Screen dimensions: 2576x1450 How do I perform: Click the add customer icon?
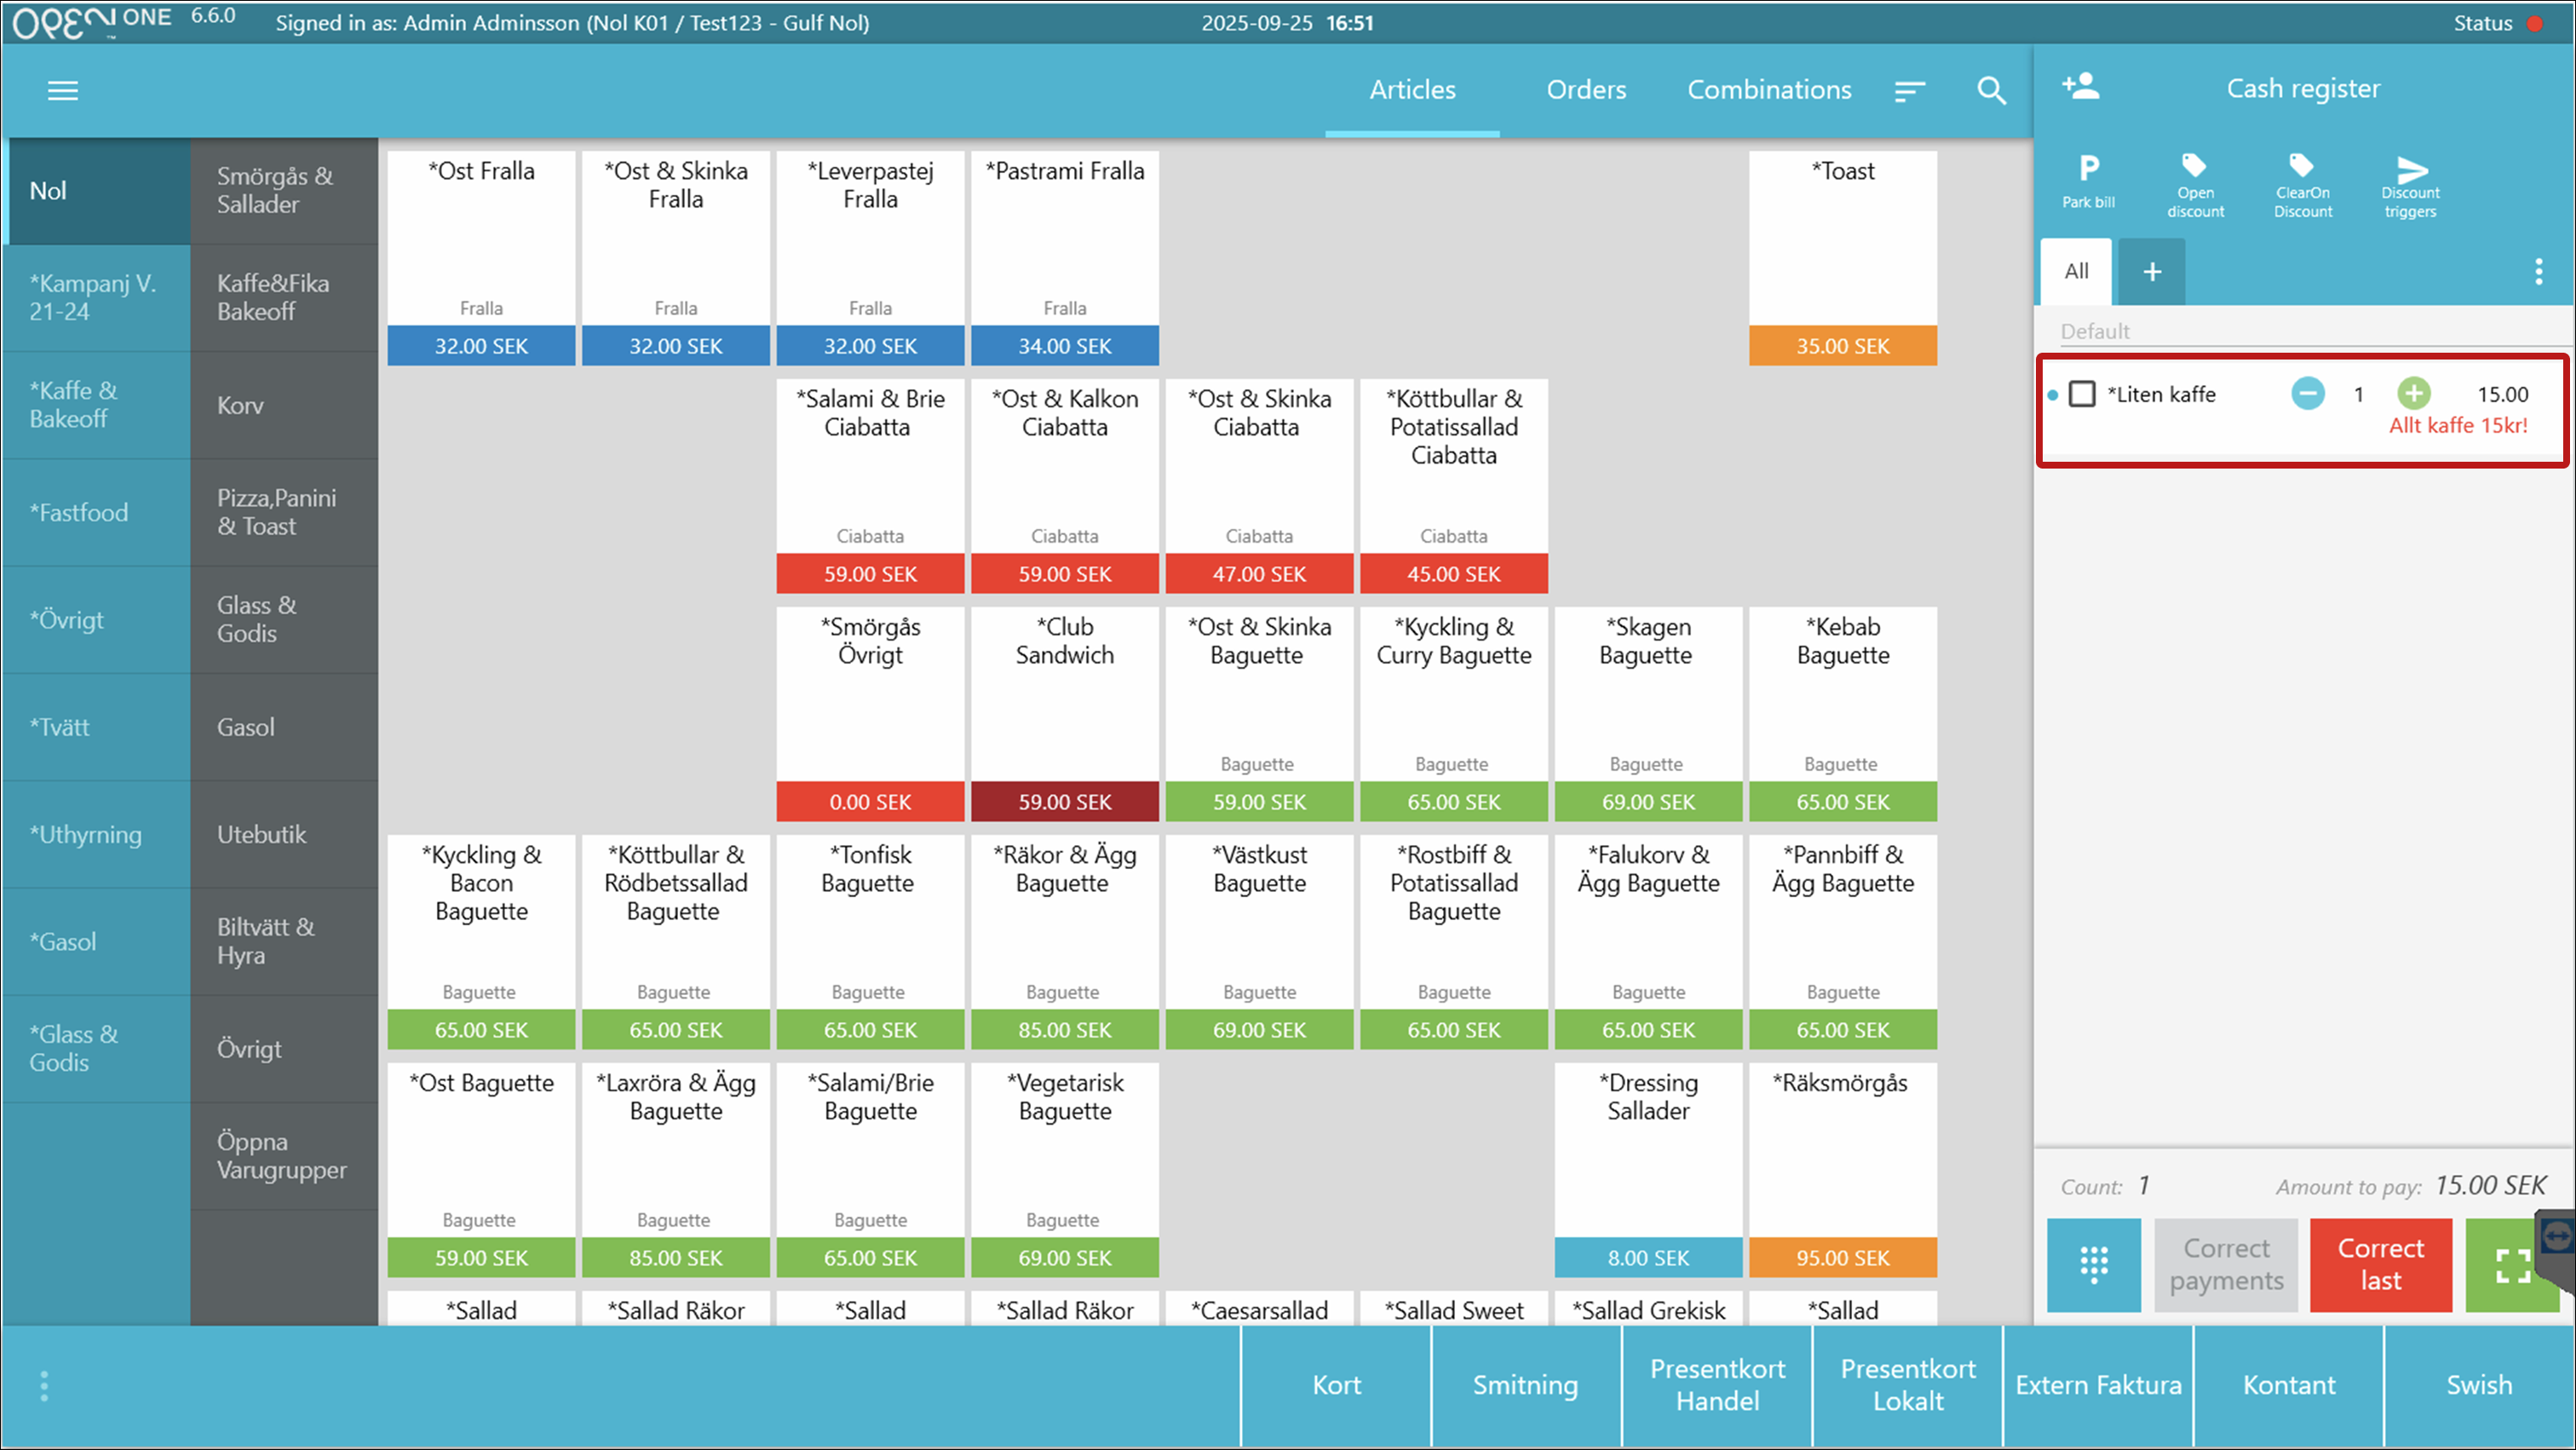click(2081, 87)
